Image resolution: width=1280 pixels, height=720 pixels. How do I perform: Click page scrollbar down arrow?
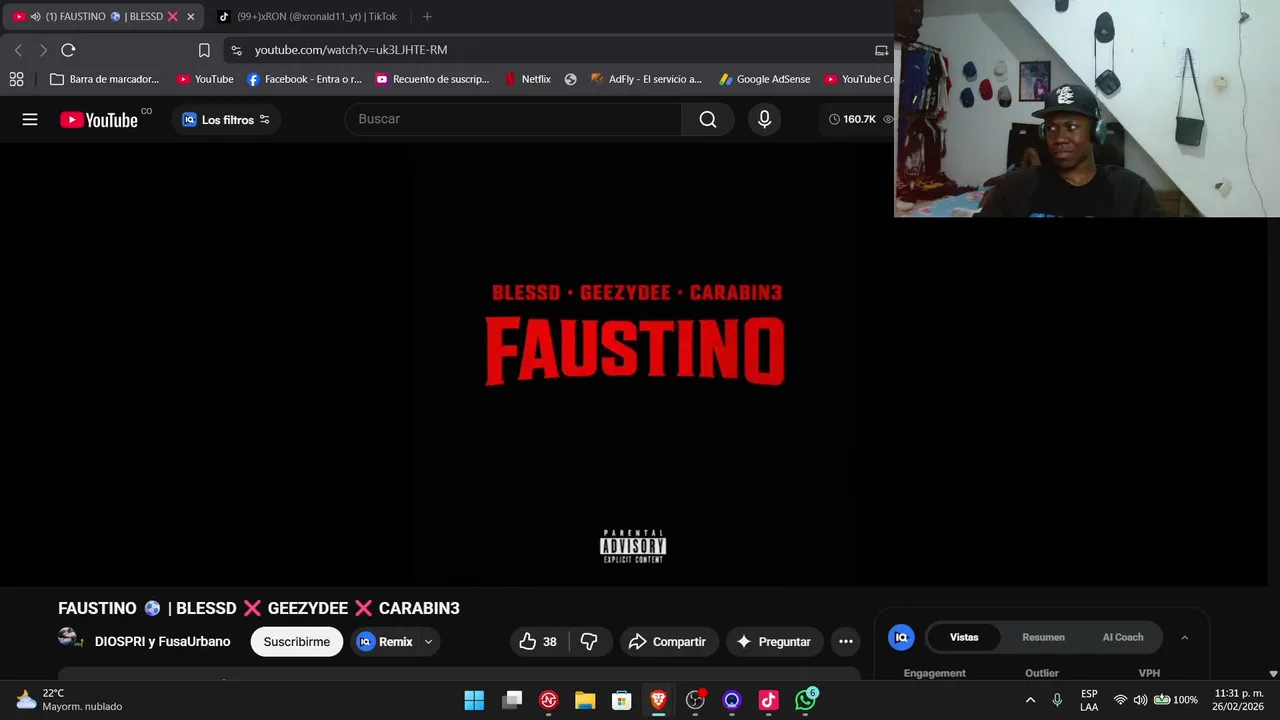(x=1273, y=674)
